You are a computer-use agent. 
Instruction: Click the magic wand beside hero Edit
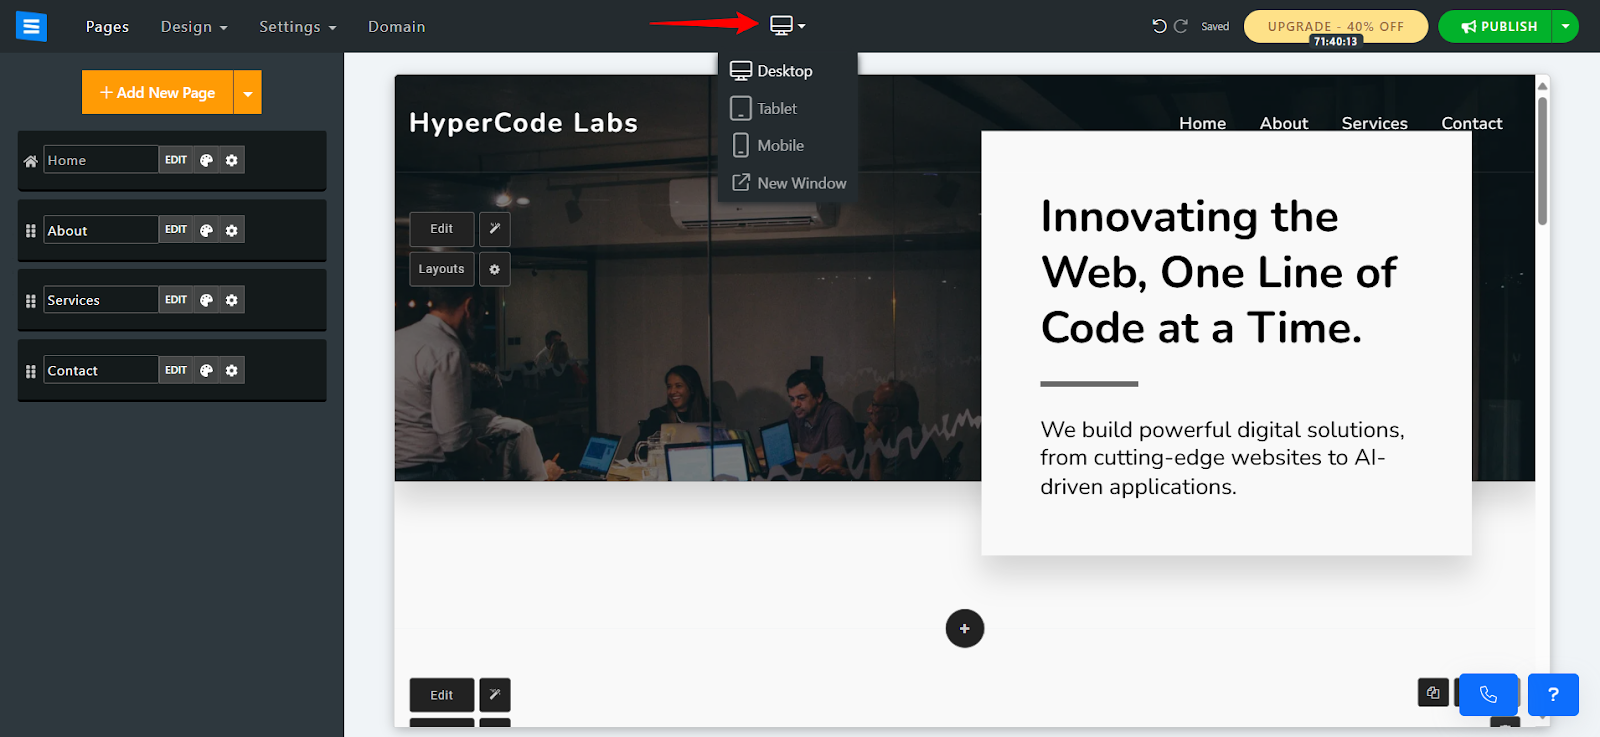[x=495, y=229]
